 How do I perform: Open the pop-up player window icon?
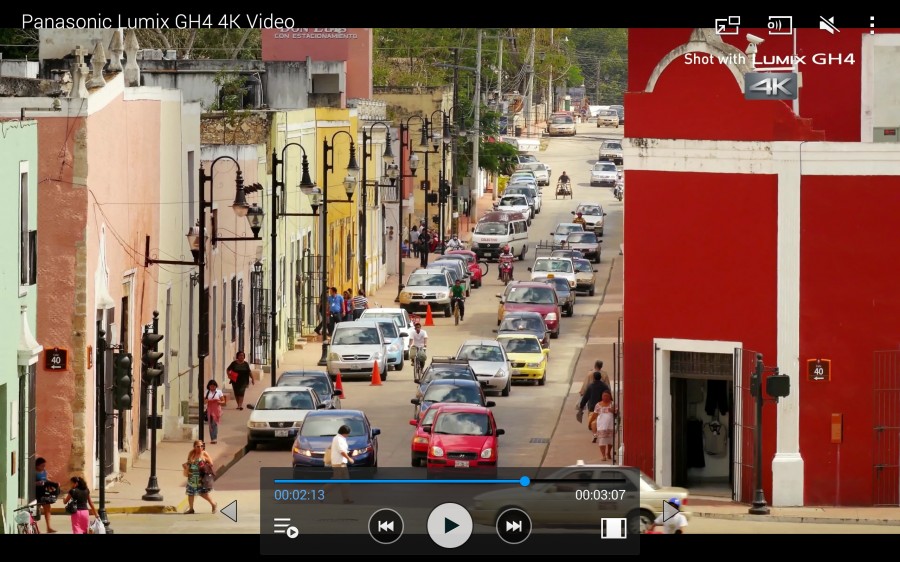coord(727,25)
